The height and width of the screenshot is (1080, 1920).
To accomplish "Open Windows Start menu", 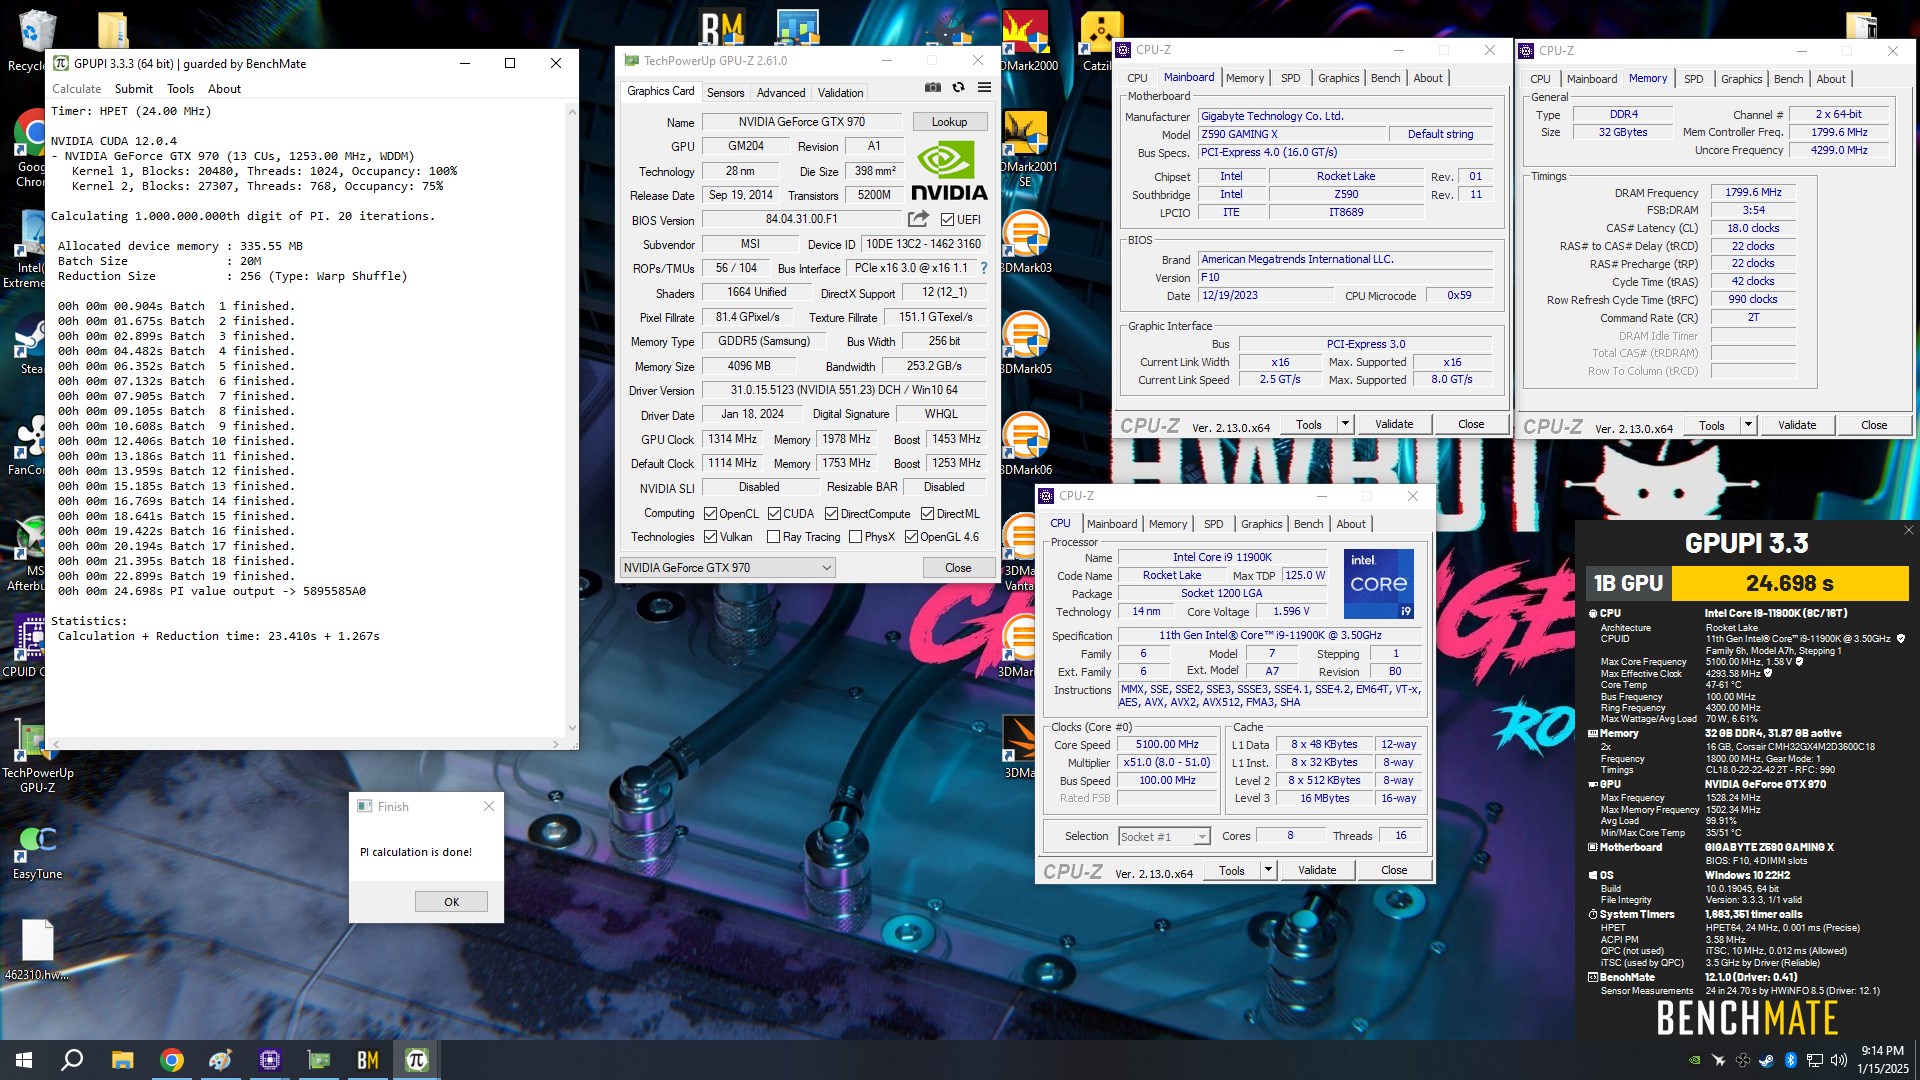I will click(24, 1060).
